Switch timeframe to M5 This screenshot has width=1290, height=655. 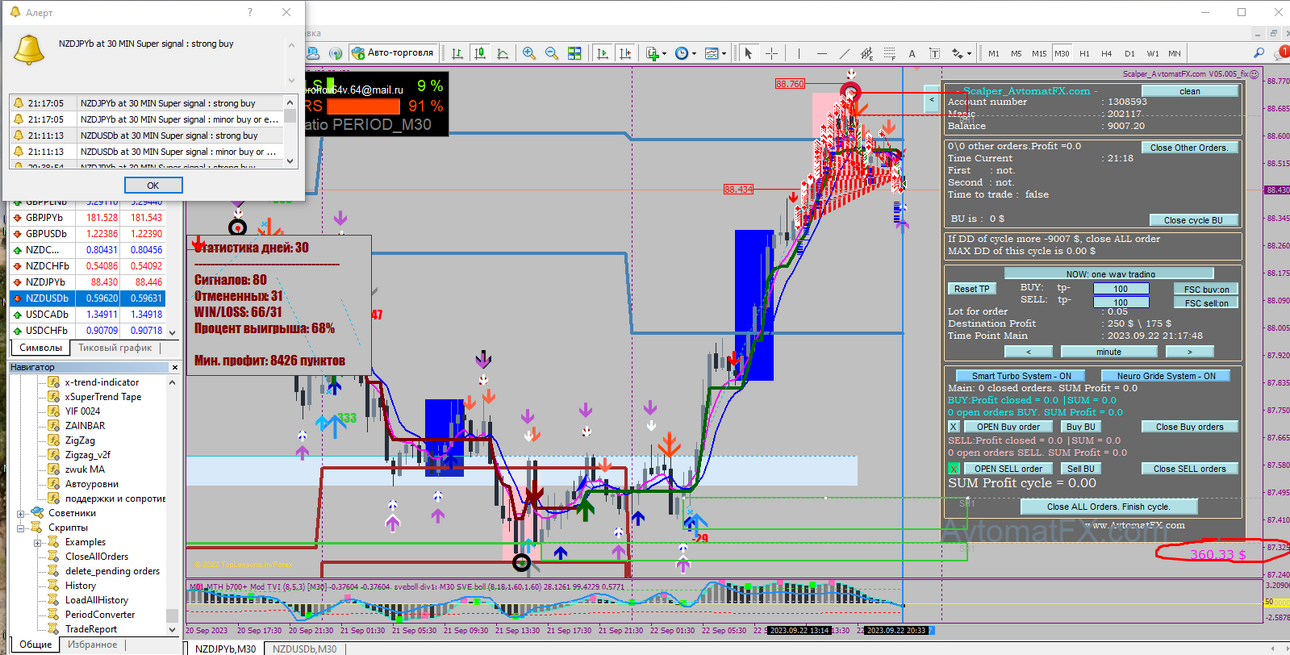coord(1016,53)
